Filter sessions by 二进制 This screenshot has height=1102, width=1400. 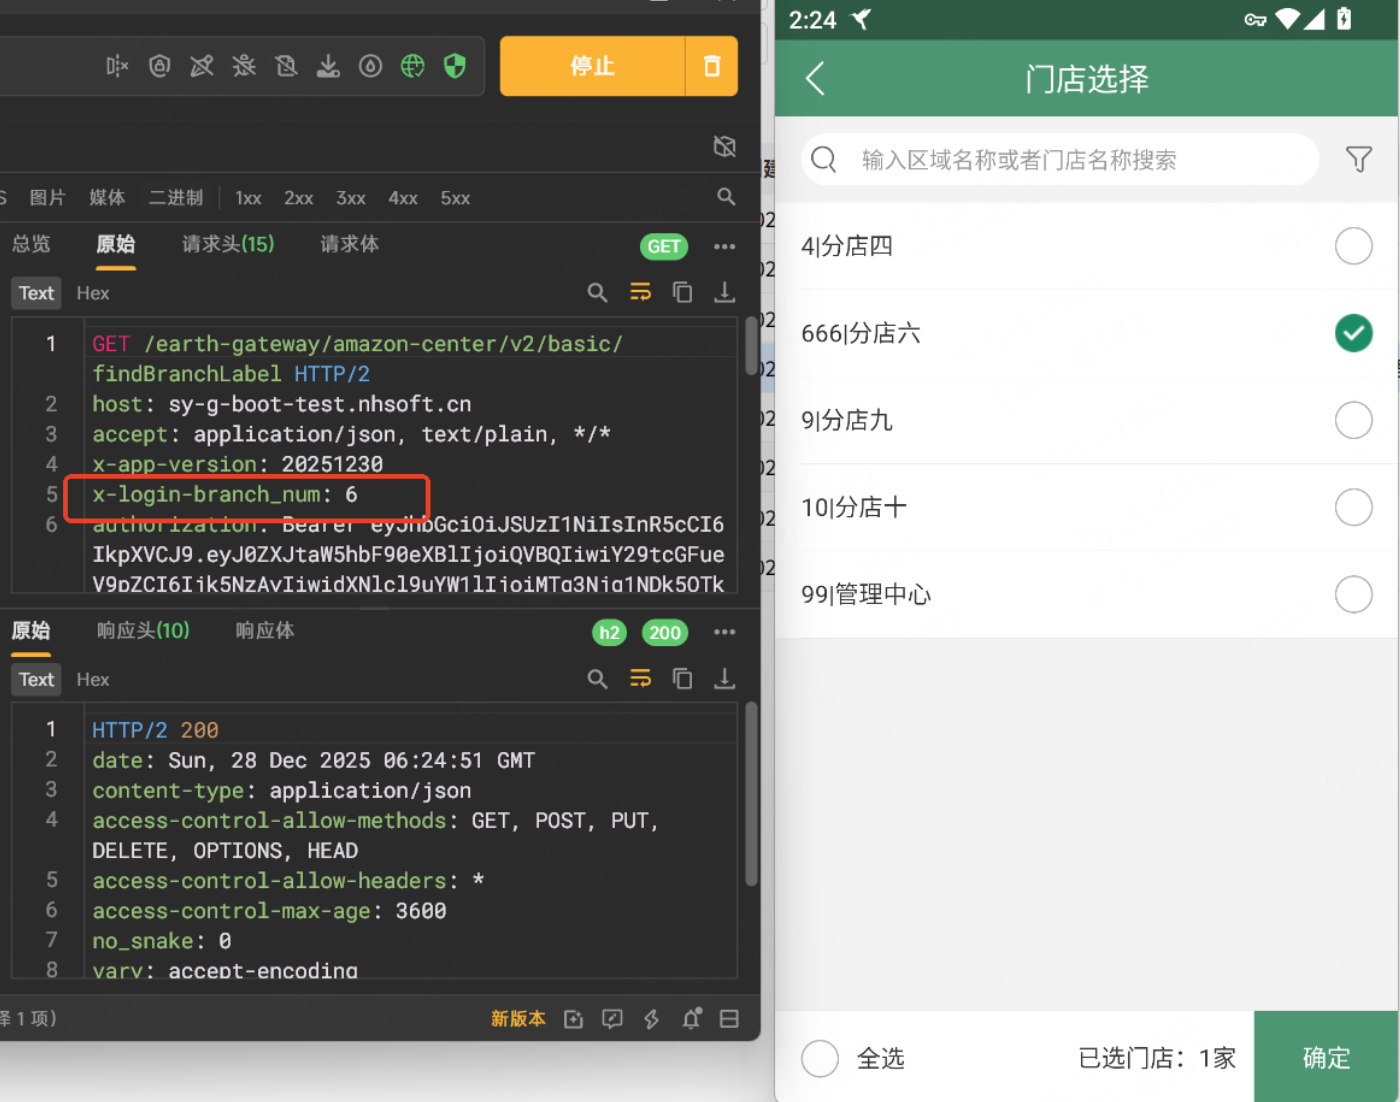click(176, 197)
